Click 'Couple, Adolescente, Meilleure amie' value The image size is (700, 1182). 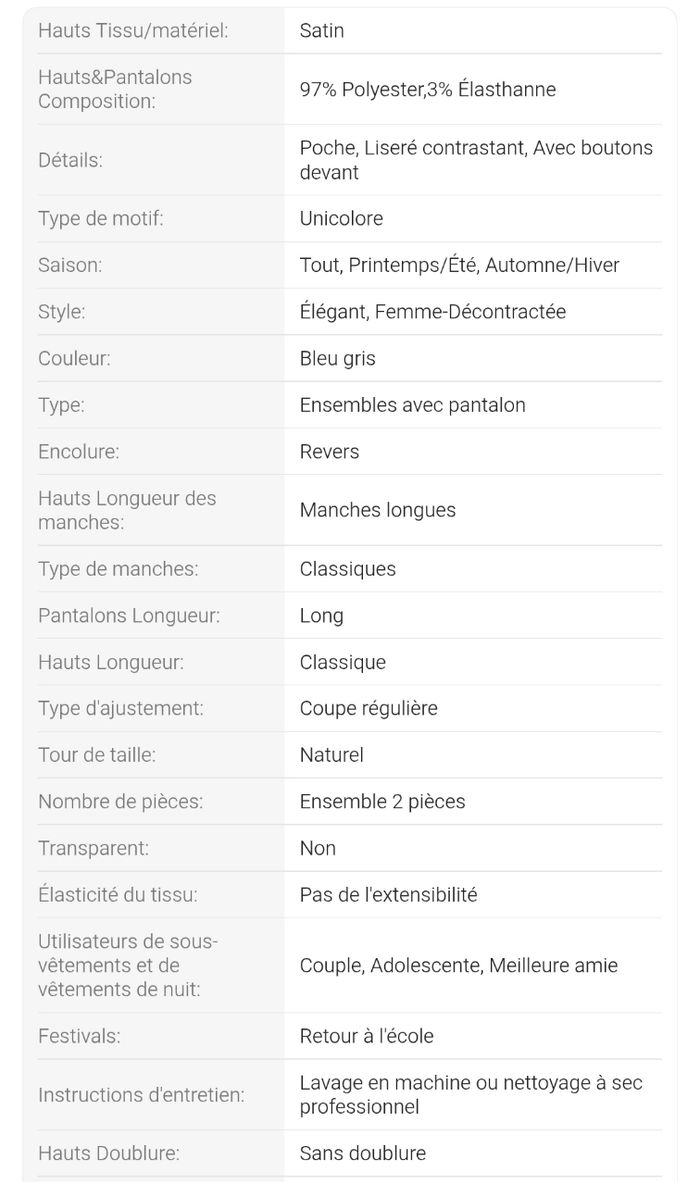pyautogui.click(x=458, y=965)
